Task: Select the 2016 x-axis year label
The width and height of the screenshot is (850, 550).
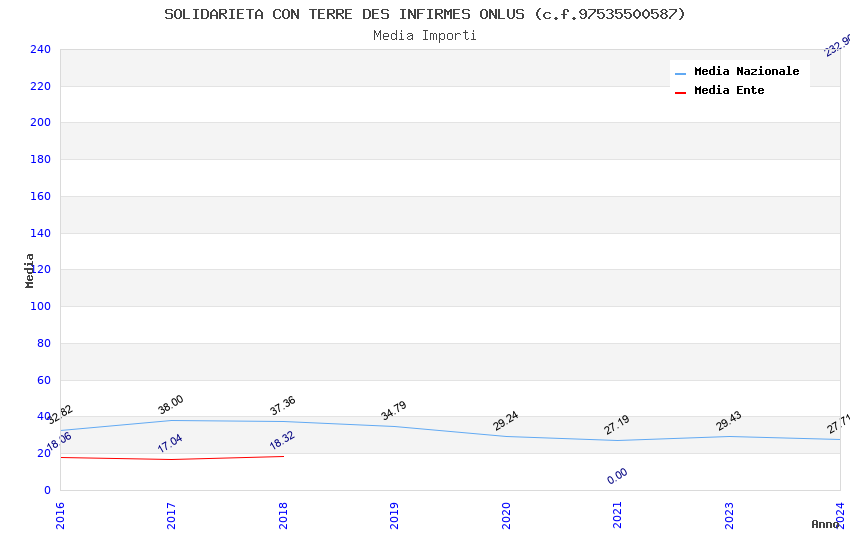Action: tap(60, 515)
